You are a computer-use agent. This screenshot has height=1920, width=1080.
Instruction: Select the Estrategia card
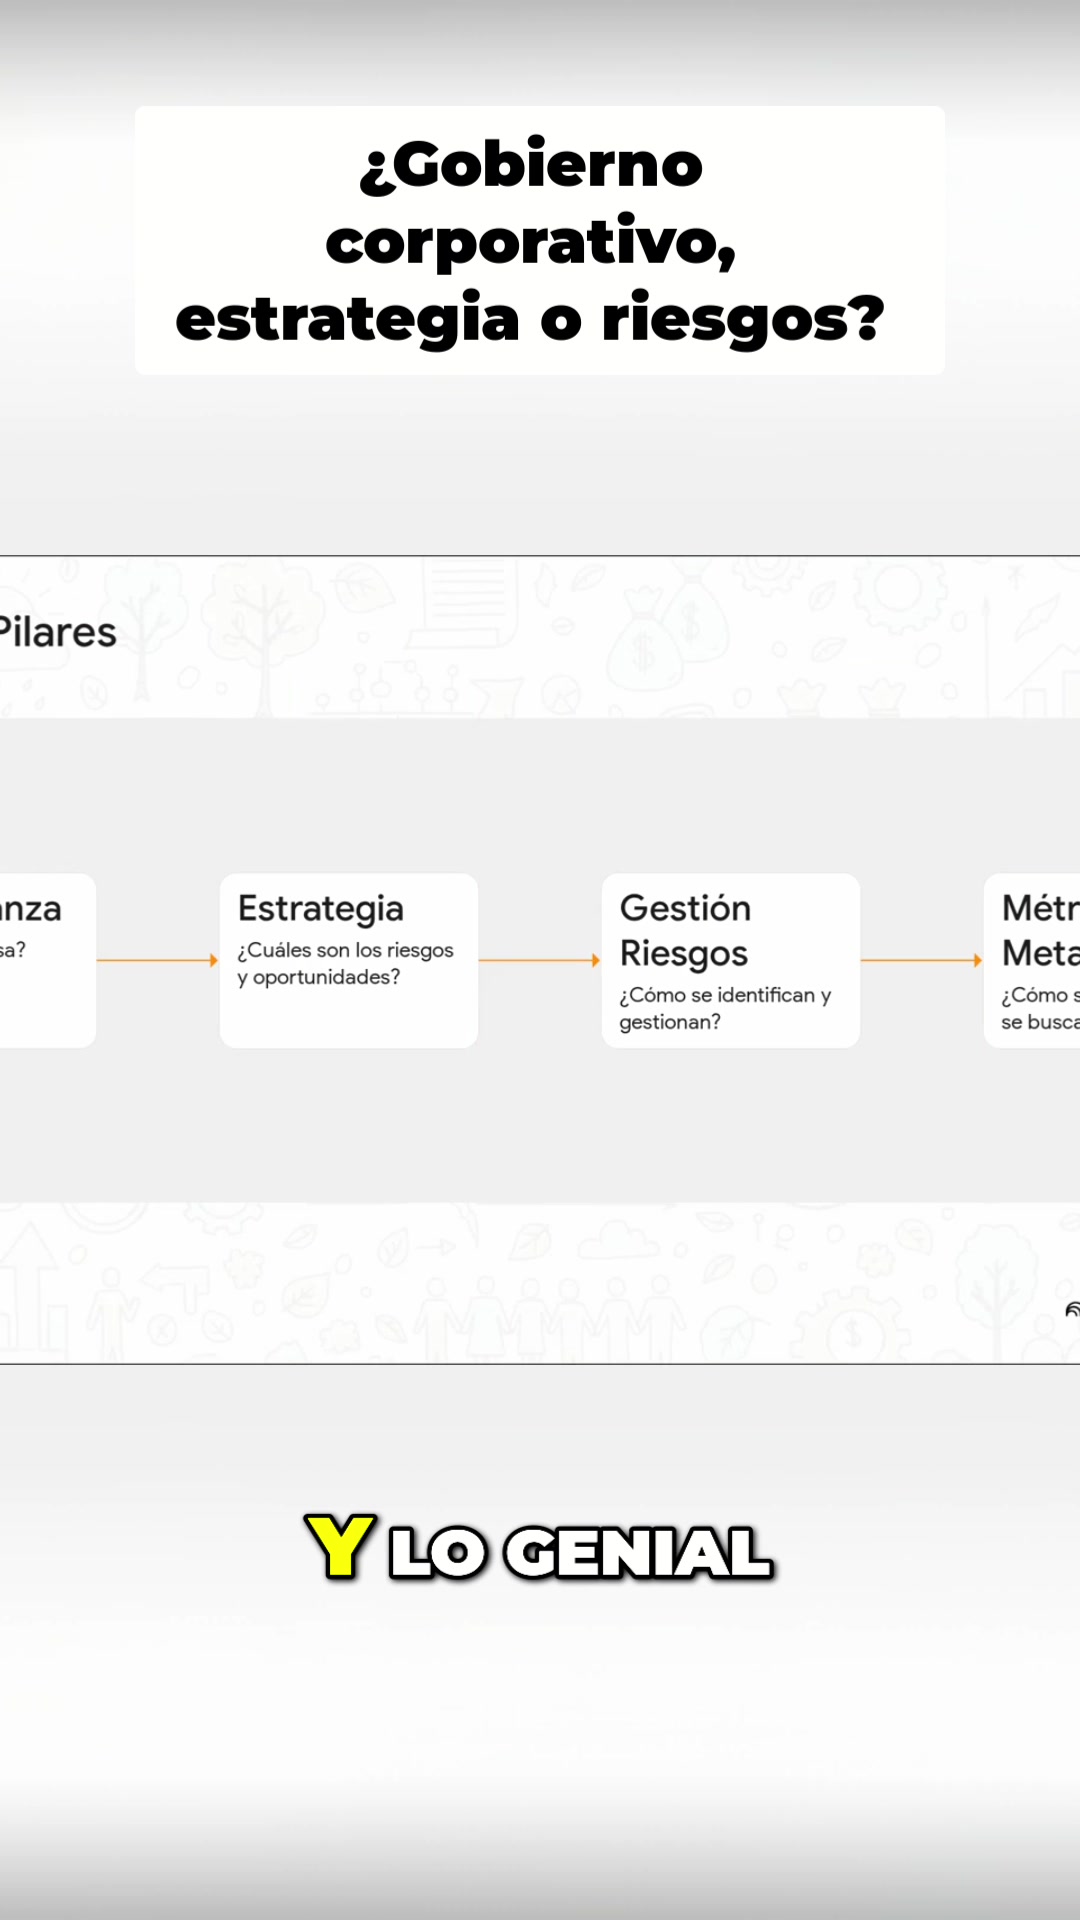click(349, 960)
